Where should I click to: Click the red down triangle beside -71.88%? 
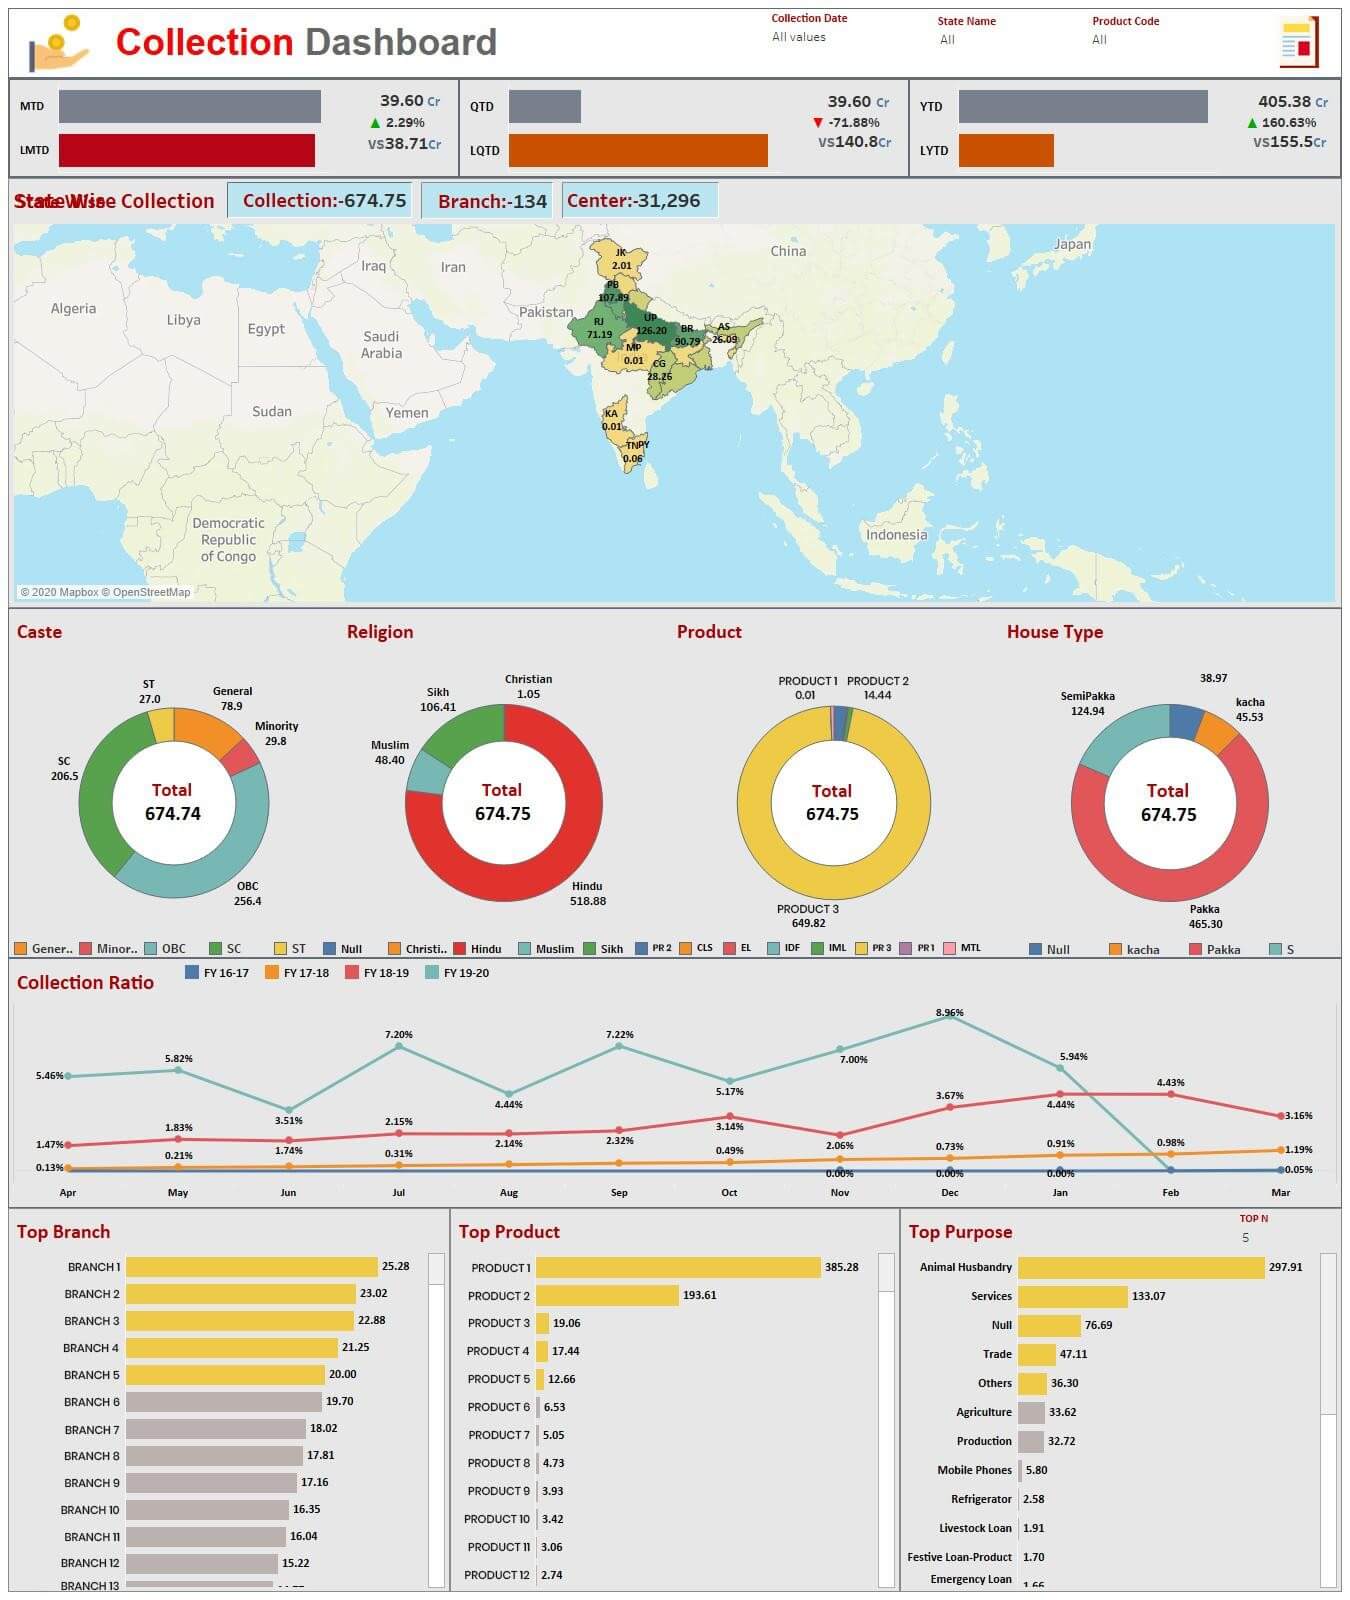pos(818,123)
